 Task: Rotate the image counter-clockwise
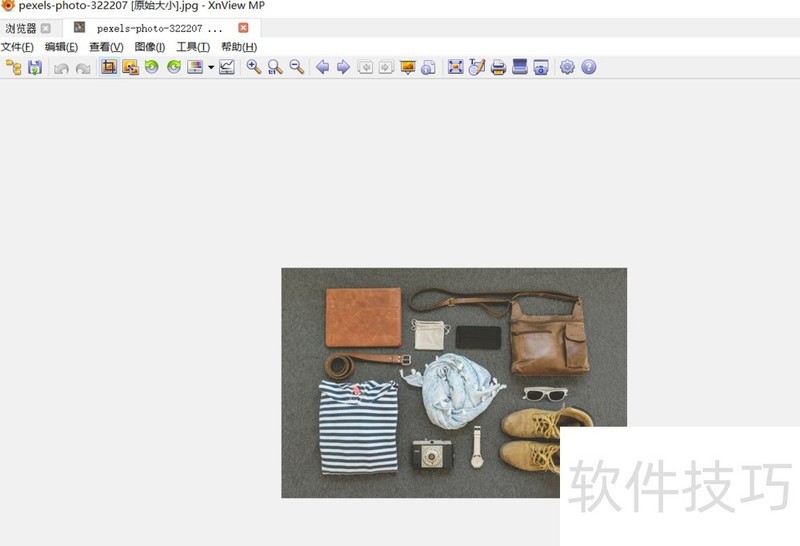(152, 67)
